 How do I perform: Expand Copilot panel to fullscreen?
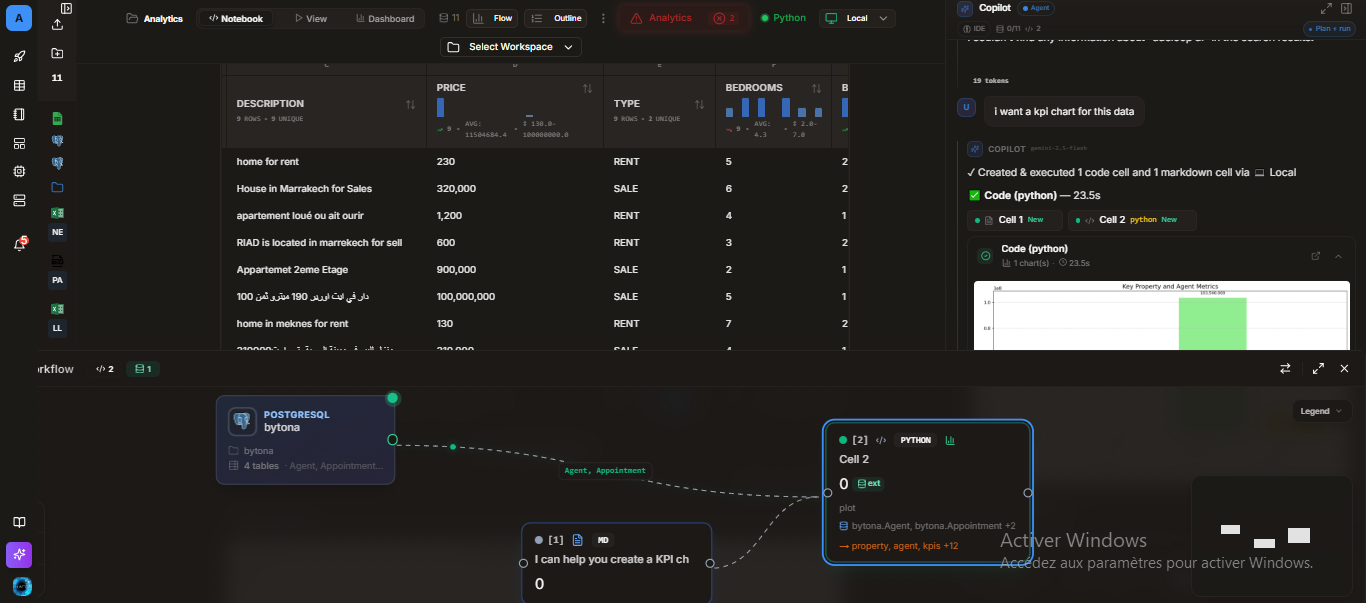point(1326,8)
